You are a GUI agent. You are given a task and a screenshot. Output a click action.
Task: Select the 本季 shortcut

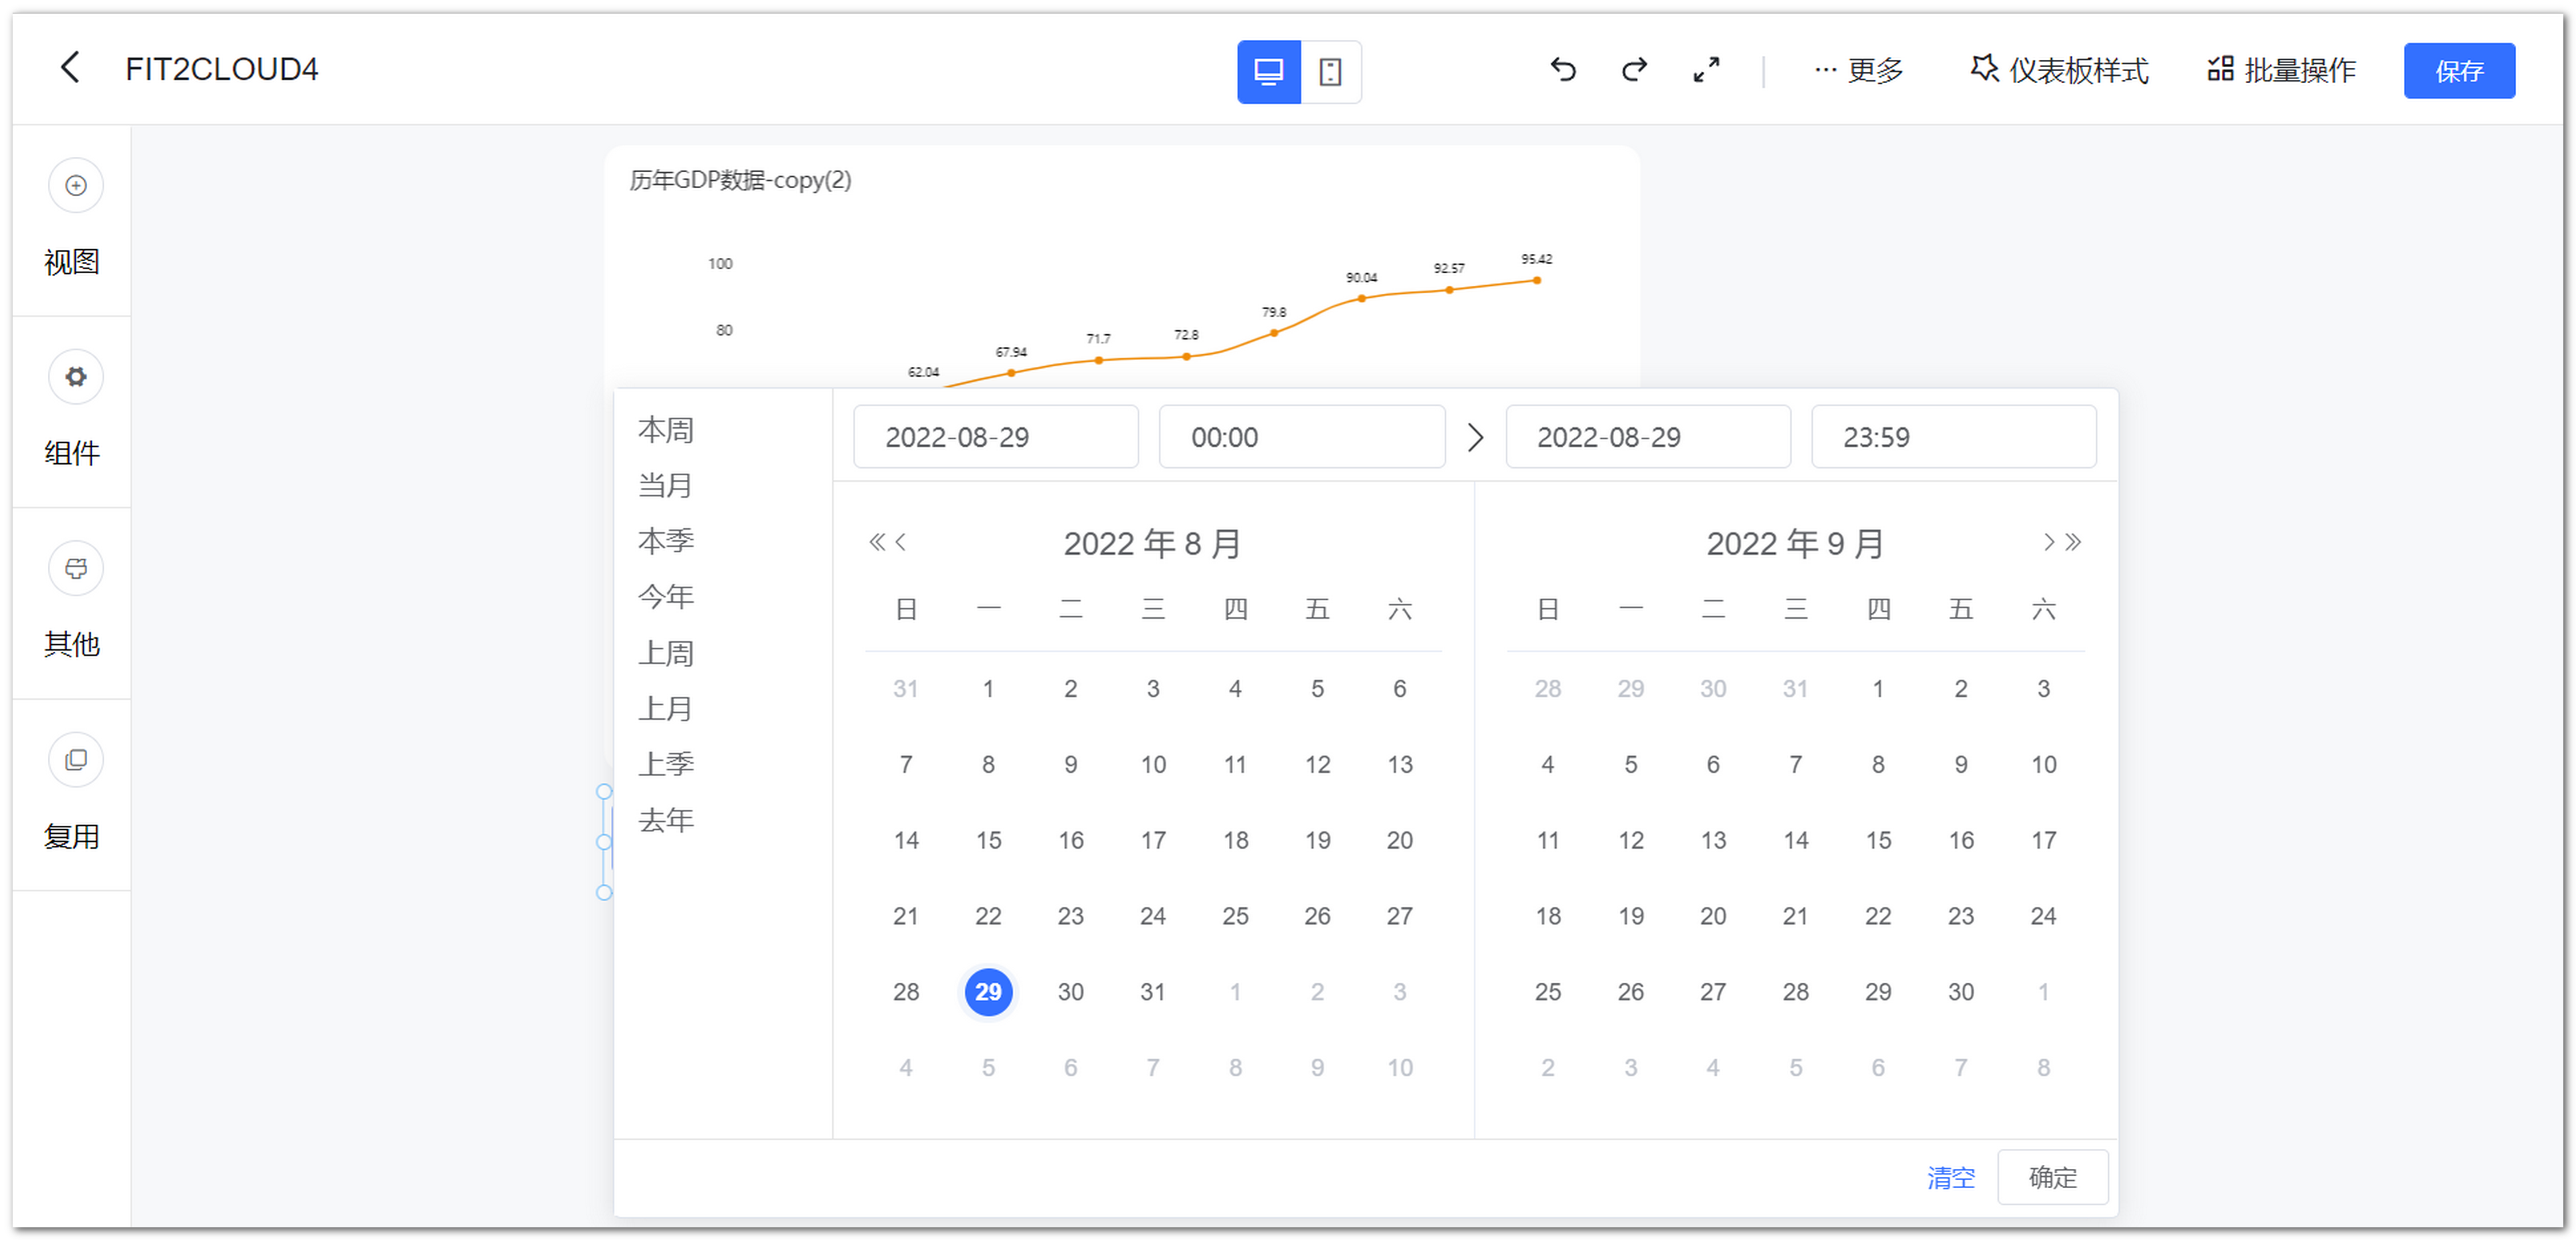pyautogui.click(x=665, y=541)
